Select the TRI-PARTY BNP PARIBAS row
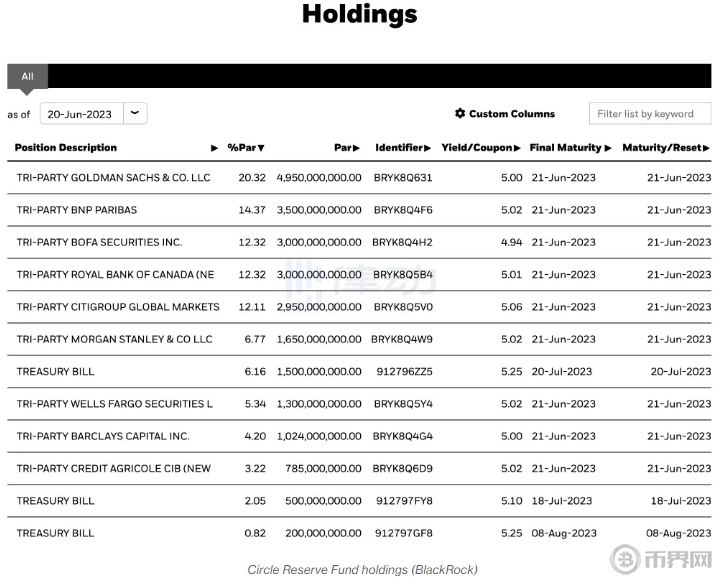The height and width of the screenshot is (587, 723). 77,210
